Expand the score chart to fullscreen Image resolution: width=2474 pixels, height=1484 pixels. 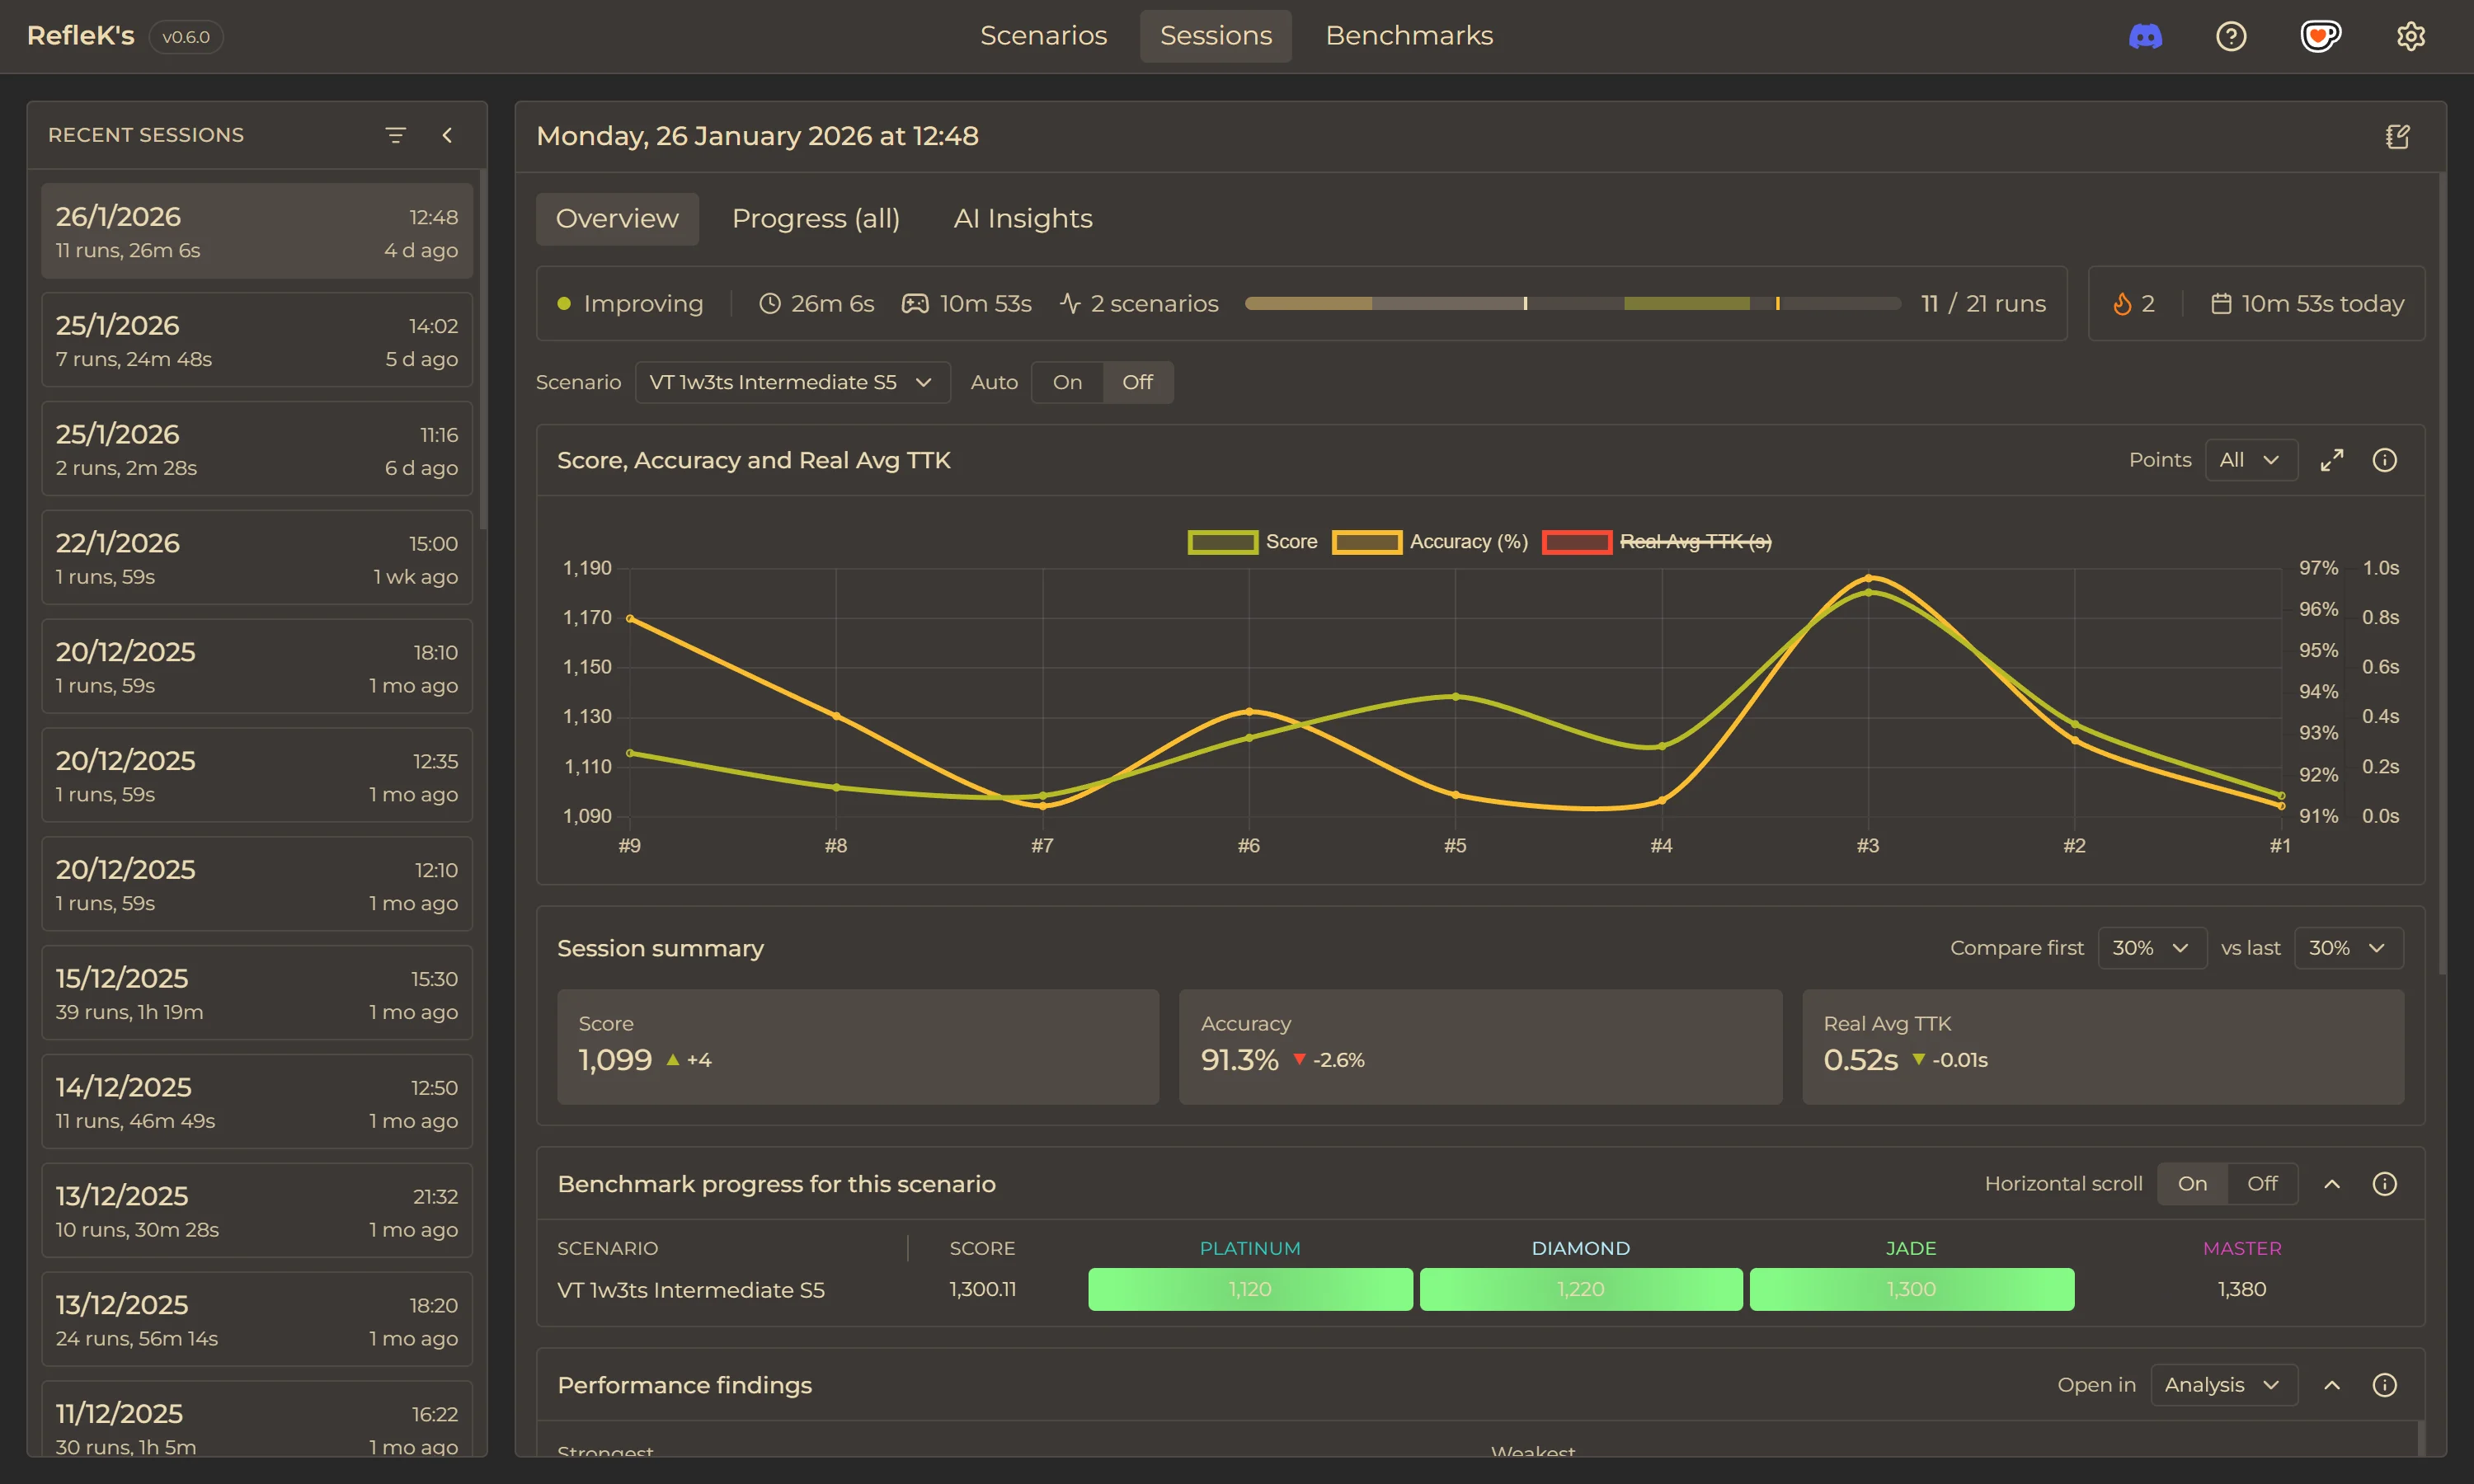tap(2332, 459)
